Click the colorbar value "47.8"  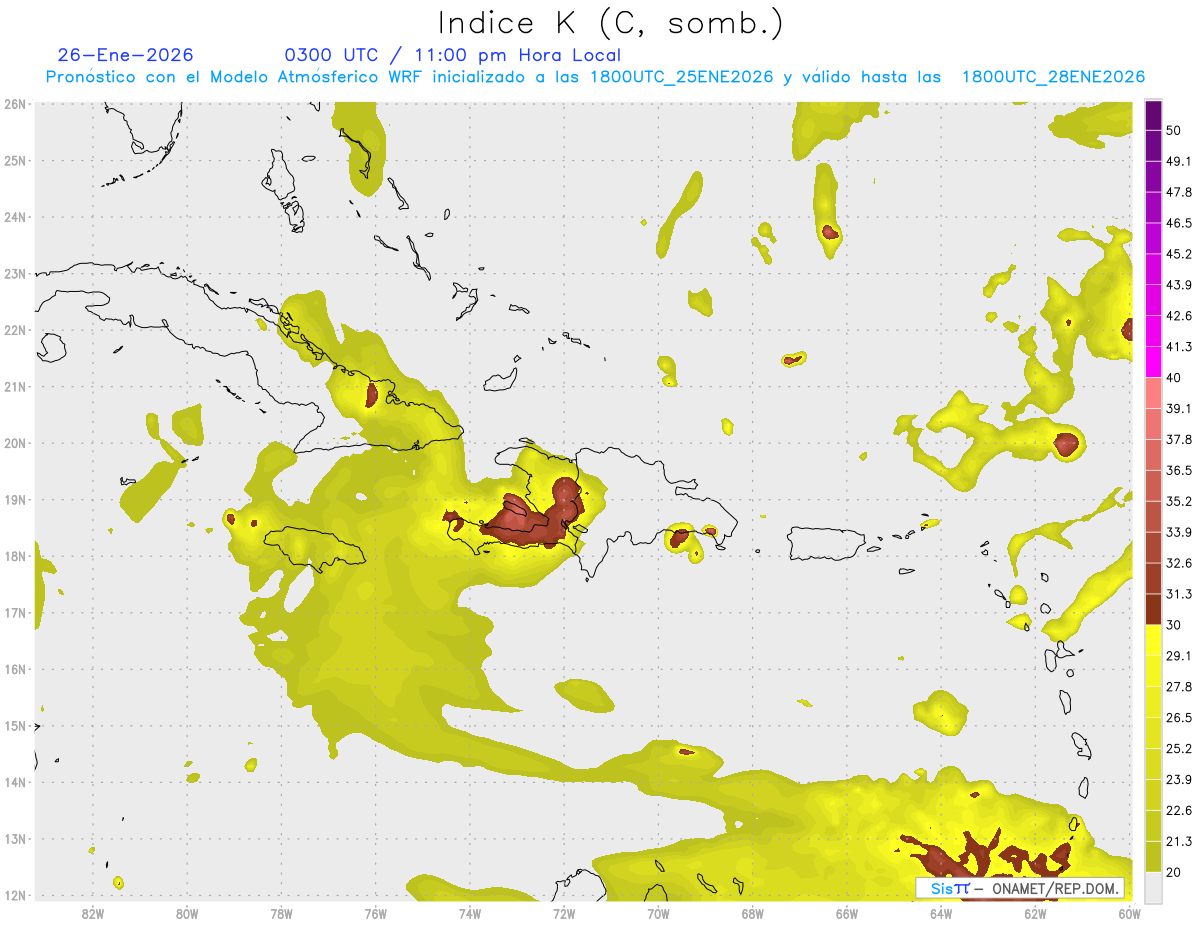tap(1179, 193)
